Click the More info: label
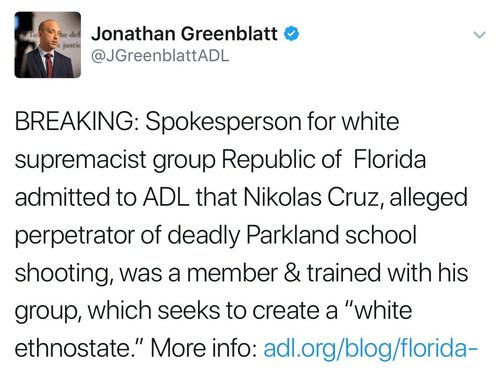This screenshot has height=378, width=500. pyautogui.click(x=204, y=348)
